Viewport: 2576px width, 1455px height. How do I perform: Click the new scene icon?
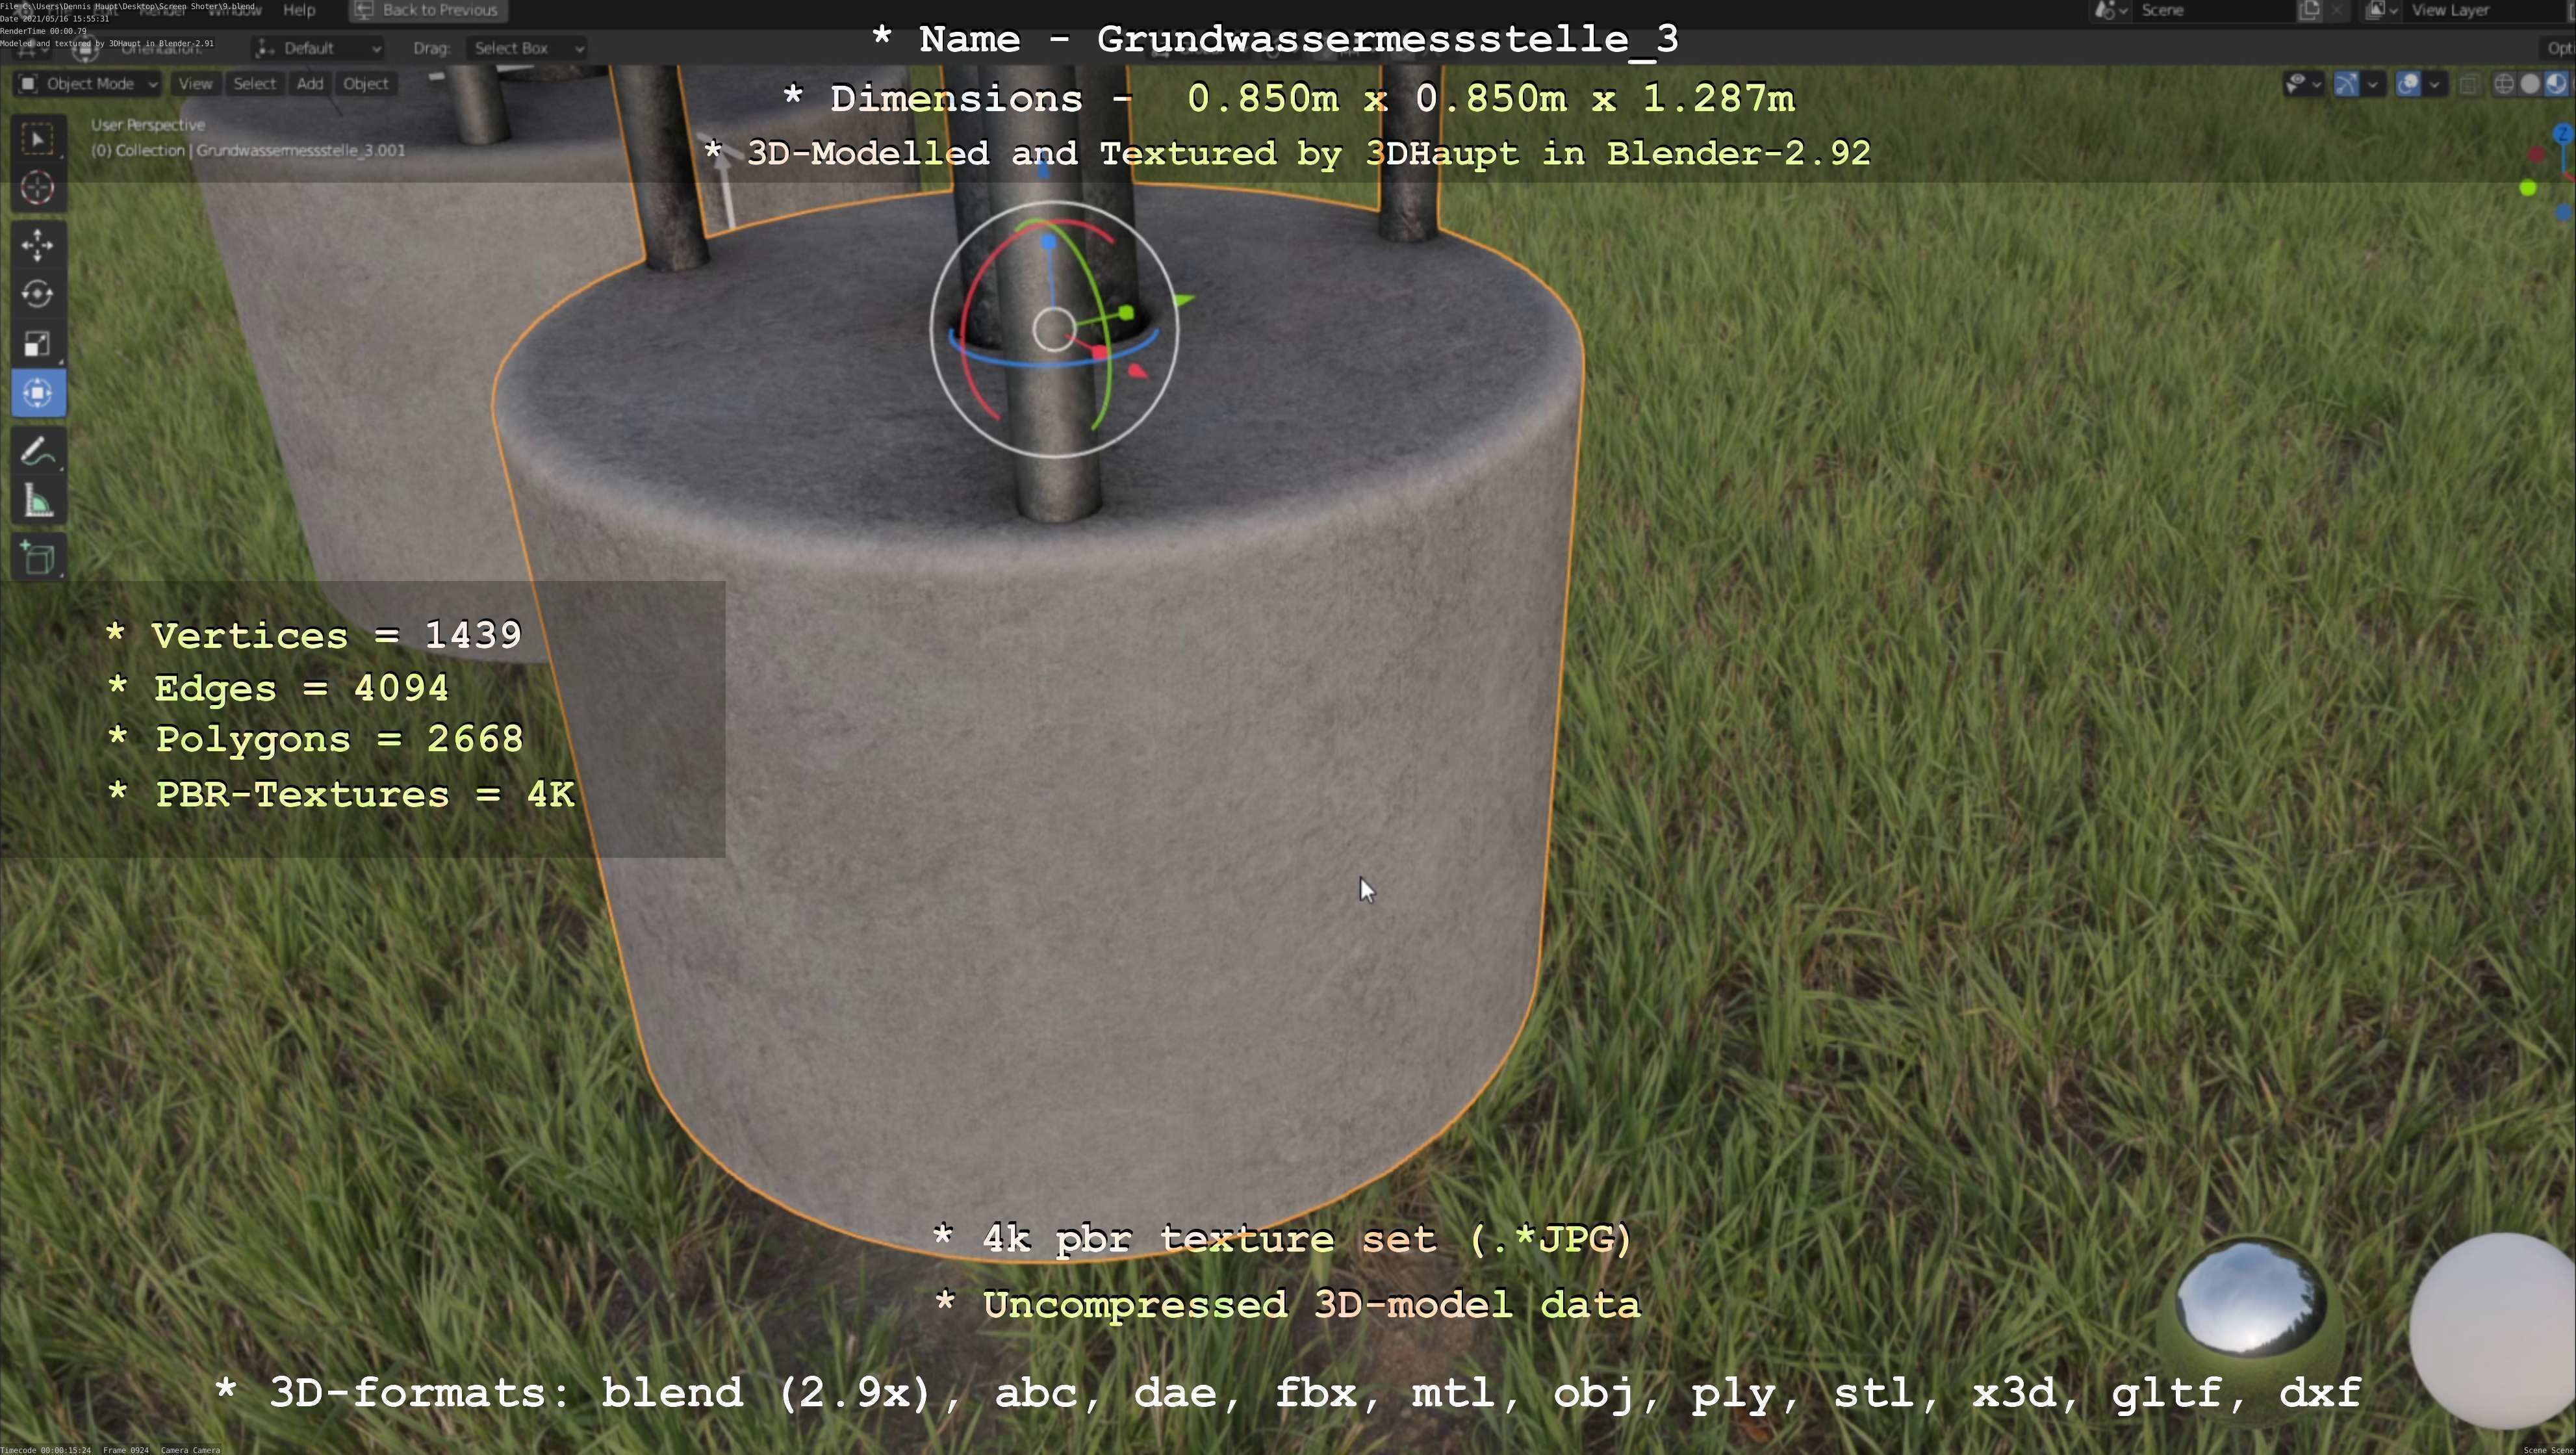[x=2309, y=10]
